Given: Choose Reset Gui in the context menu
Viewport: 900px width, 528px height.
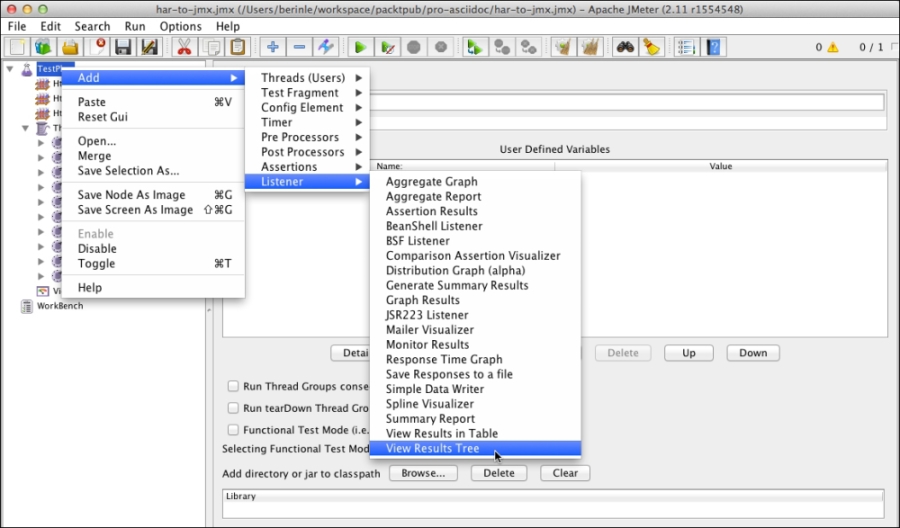Looking at the screenshot, I should tap(153, 117).
